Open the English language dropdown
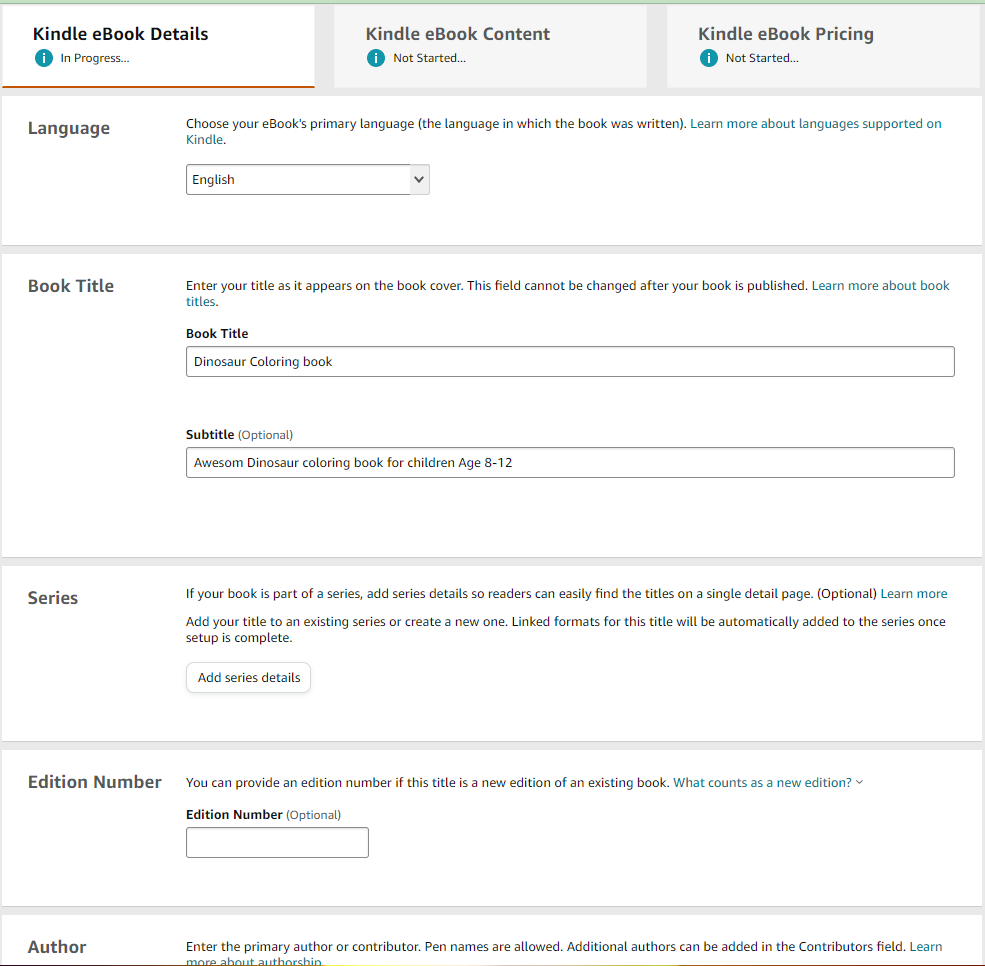Viewport: 985px width, 966px height. pyautogui.click(x=308, y=180)
